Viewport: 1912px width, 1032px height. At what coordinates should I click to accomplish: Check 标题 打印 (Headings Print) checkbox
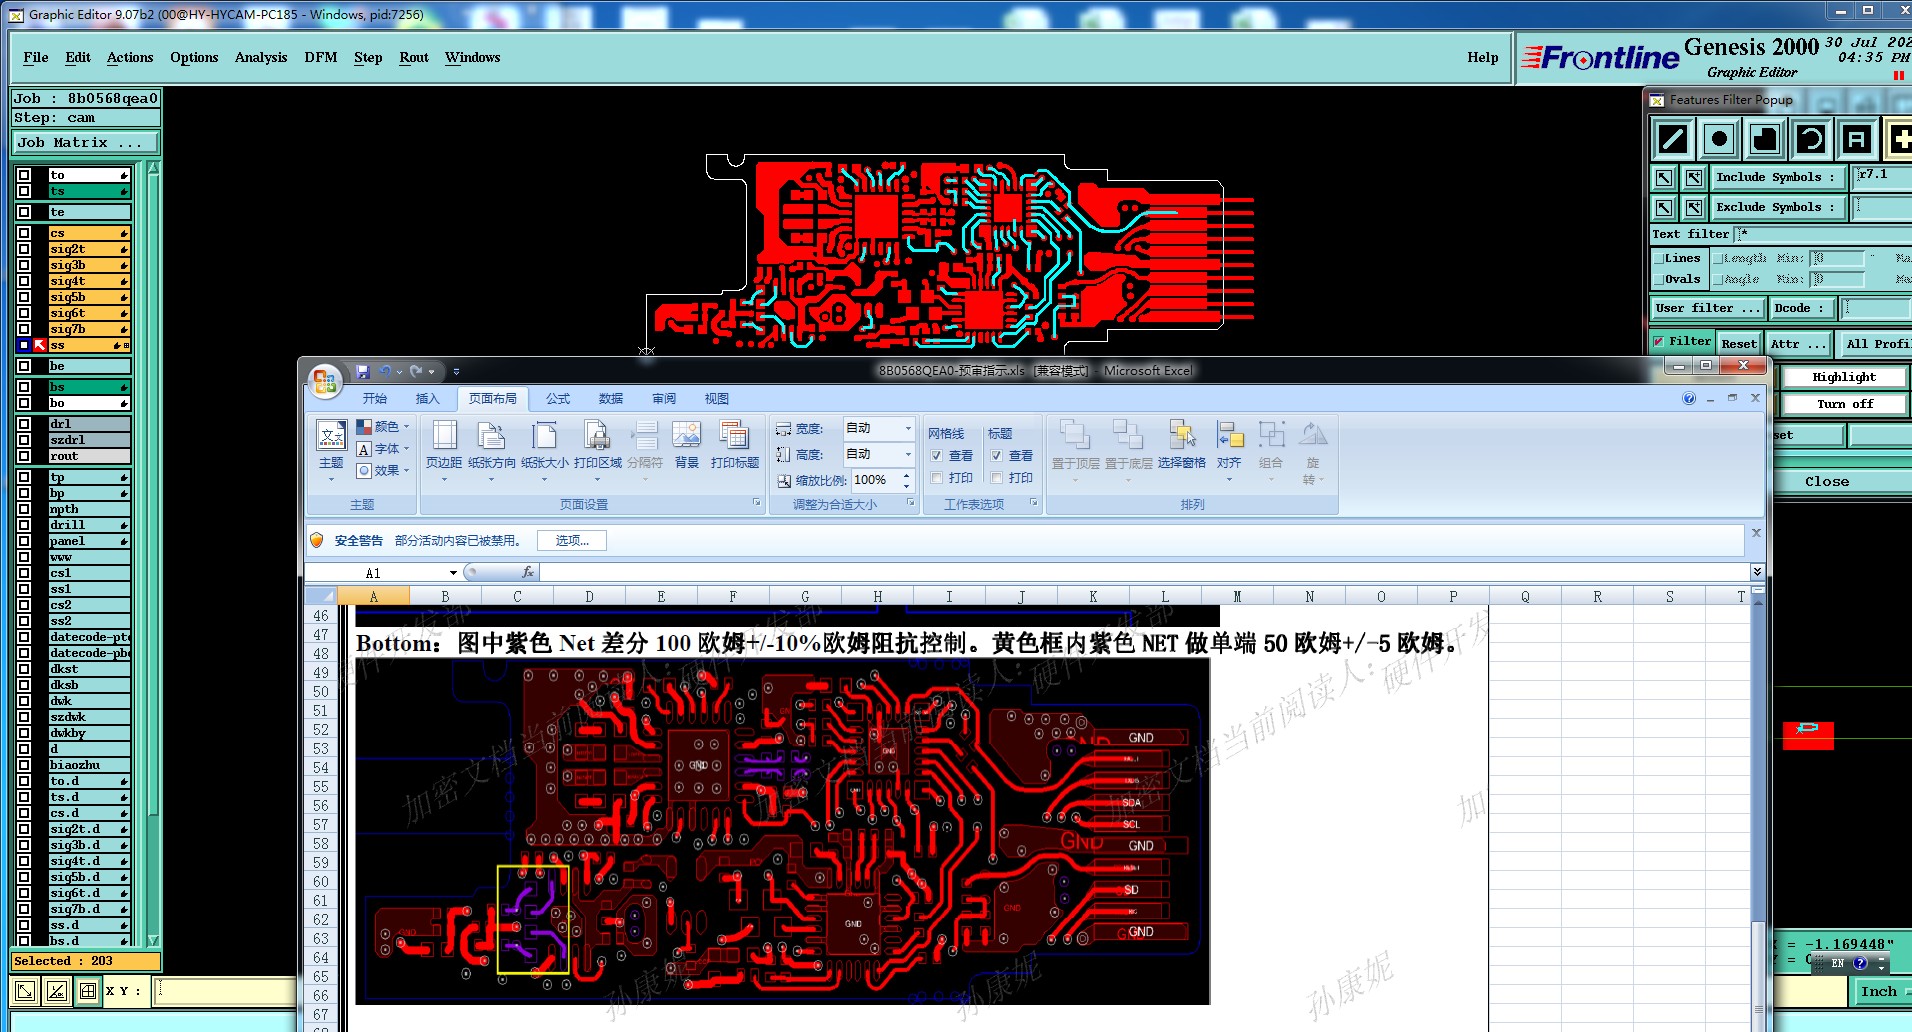pyautogui.click(x=997, y=478)
